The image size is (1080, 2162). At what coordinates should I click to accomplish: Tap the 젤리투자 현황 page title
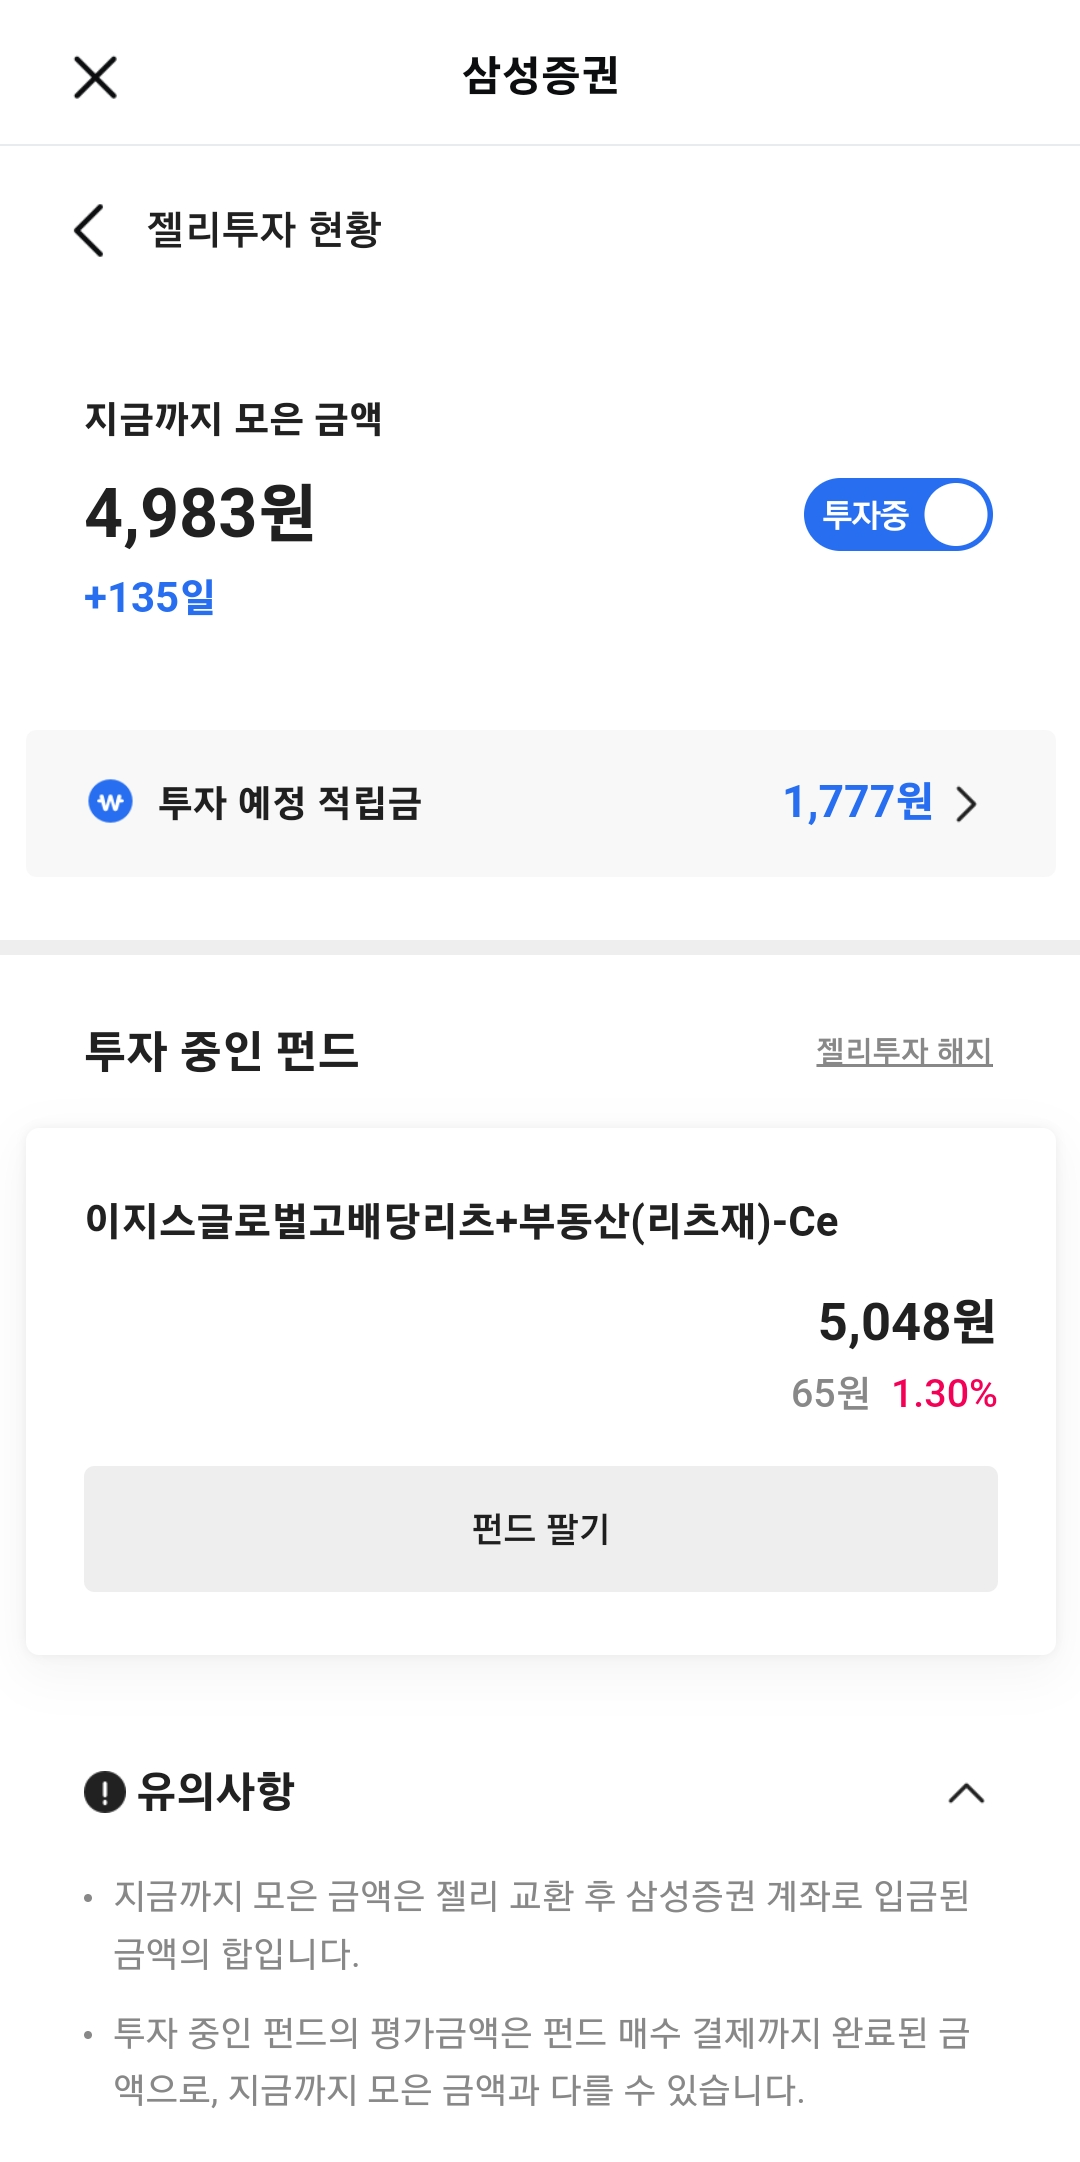265,229
